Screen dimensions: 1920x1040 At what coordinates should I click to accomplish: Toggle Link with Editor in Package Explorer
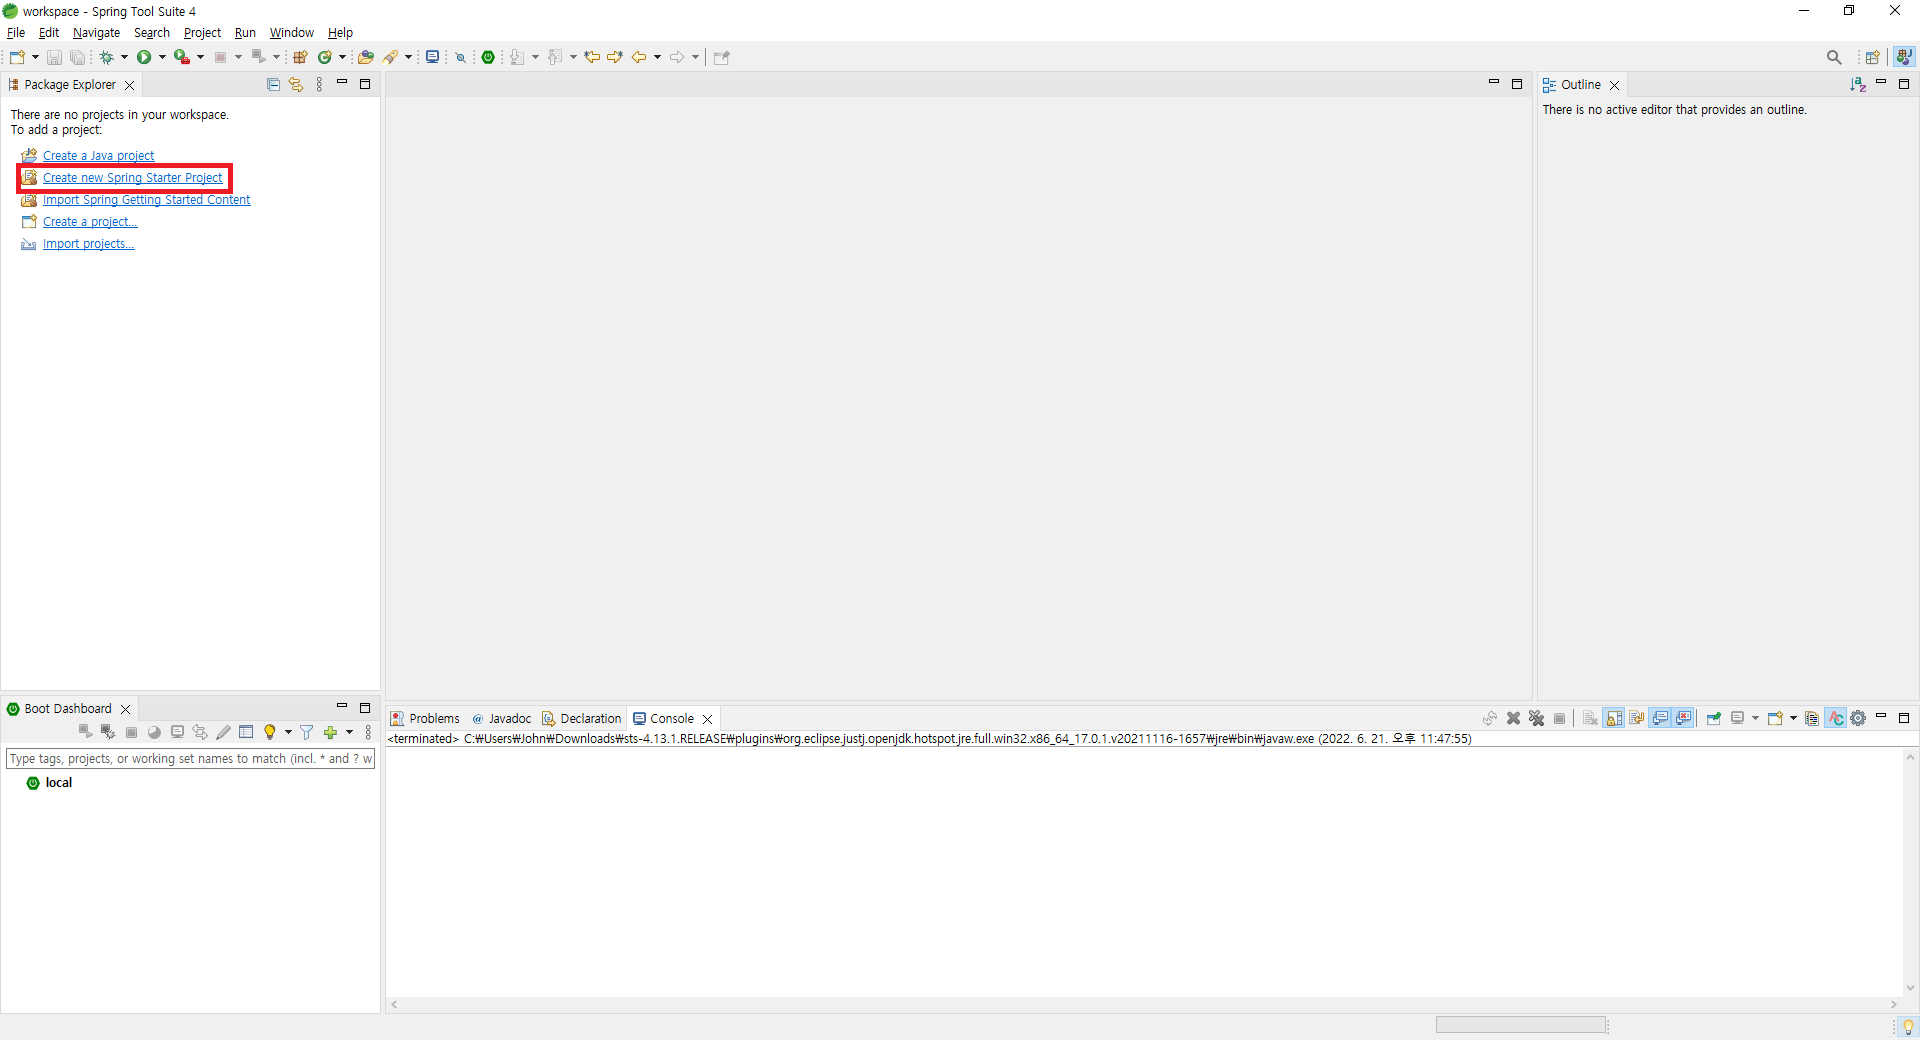point(296,85)
